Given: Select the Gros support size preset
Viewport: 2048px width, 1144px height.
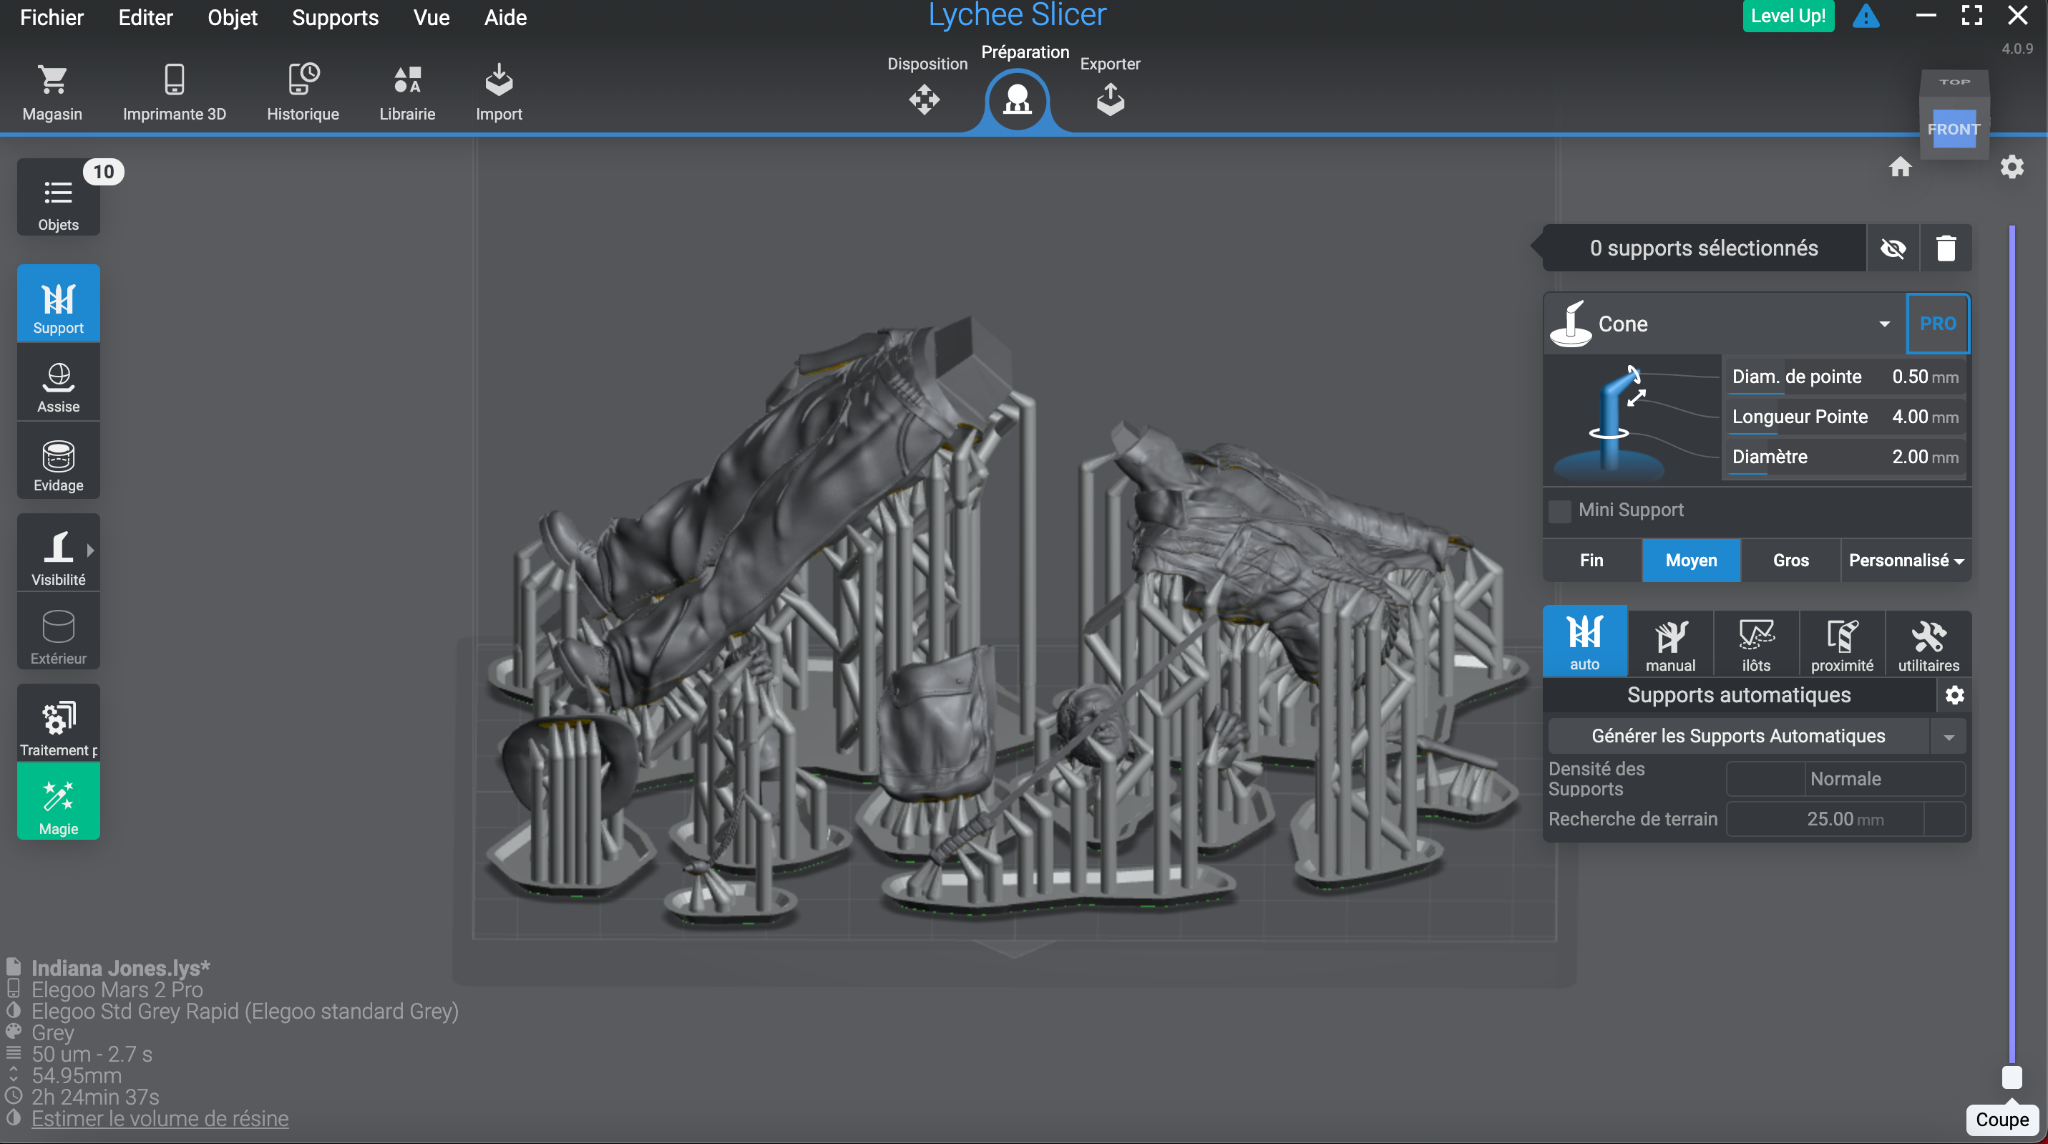Looking at the screenshot, I should (x=1790, y=560).
